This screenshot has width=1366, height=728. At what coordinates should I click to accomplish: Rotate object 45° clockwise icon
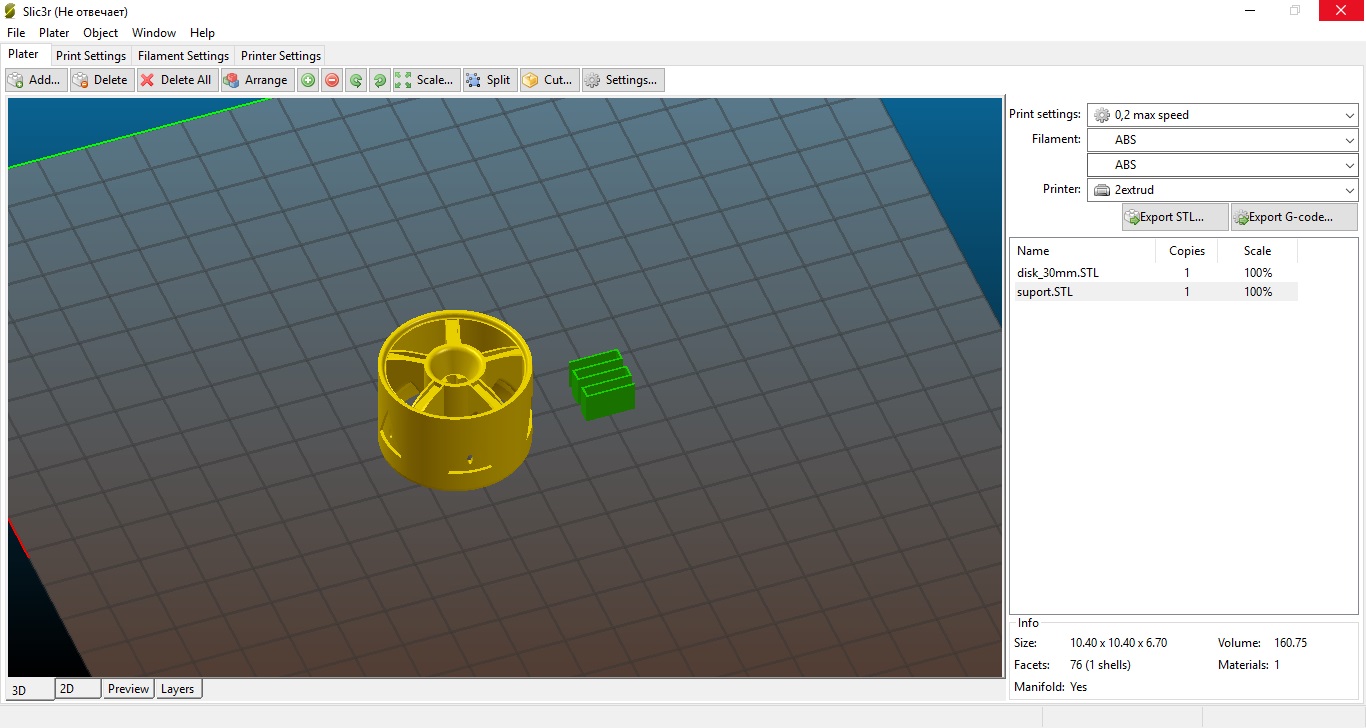[380, 80]
